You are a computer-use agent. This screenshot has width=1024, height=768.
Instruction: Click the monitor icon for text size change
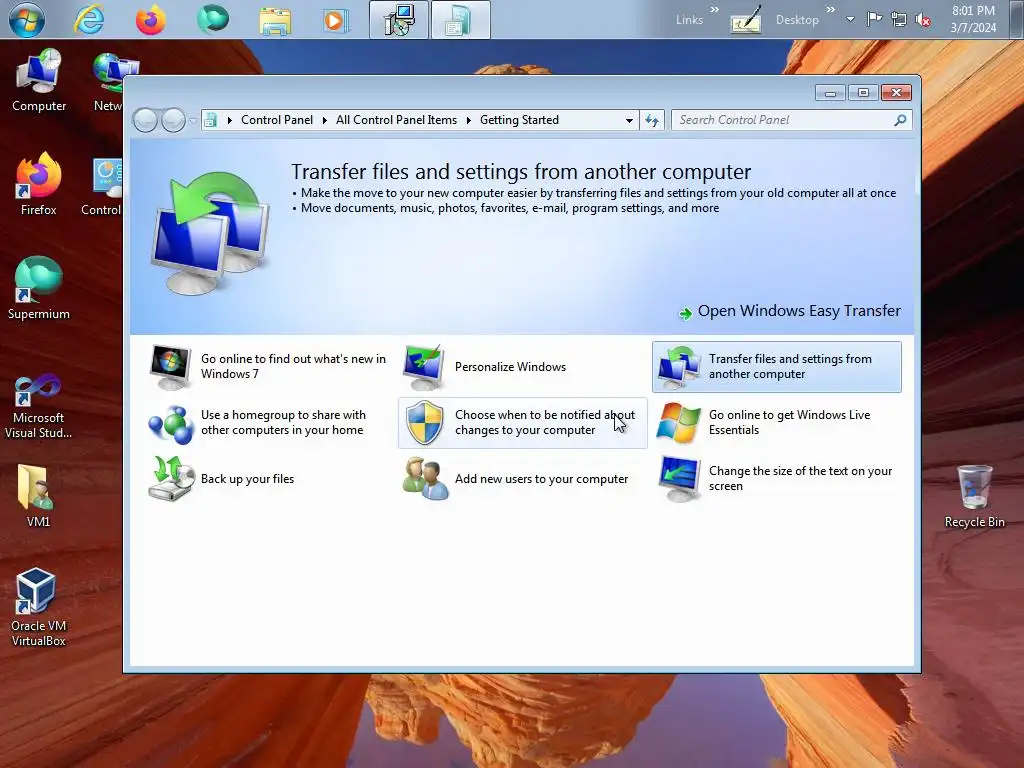point(679,479)
